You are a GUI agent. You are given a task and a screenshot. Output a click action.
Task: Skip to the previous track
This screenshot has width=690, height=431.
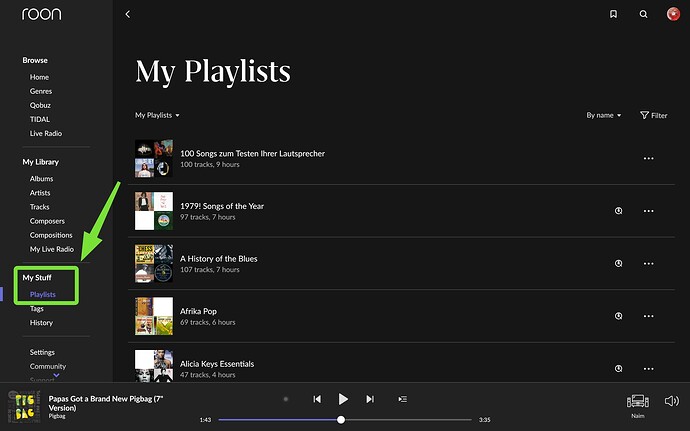tap(317, 399)
